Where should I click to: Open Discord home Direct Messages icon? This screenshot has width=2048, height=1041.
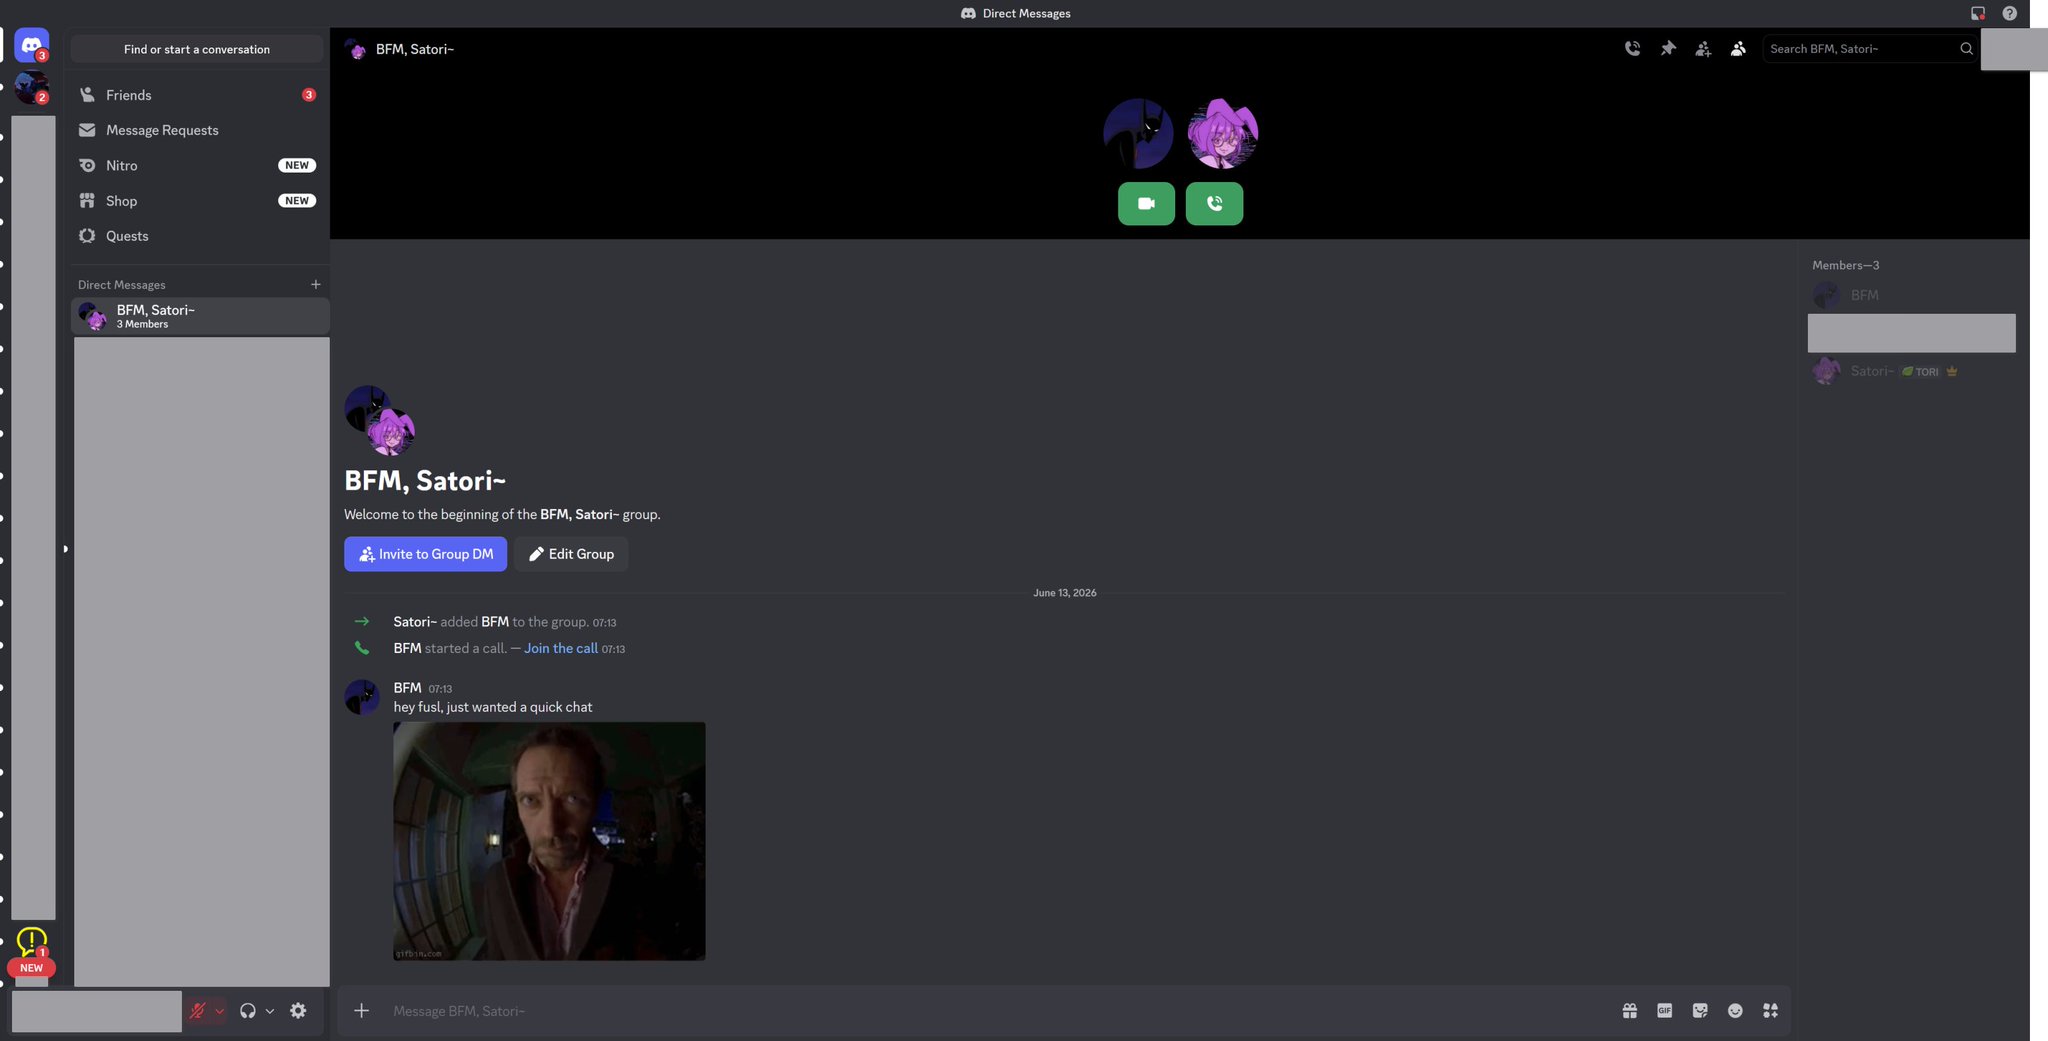coord(31,46)
